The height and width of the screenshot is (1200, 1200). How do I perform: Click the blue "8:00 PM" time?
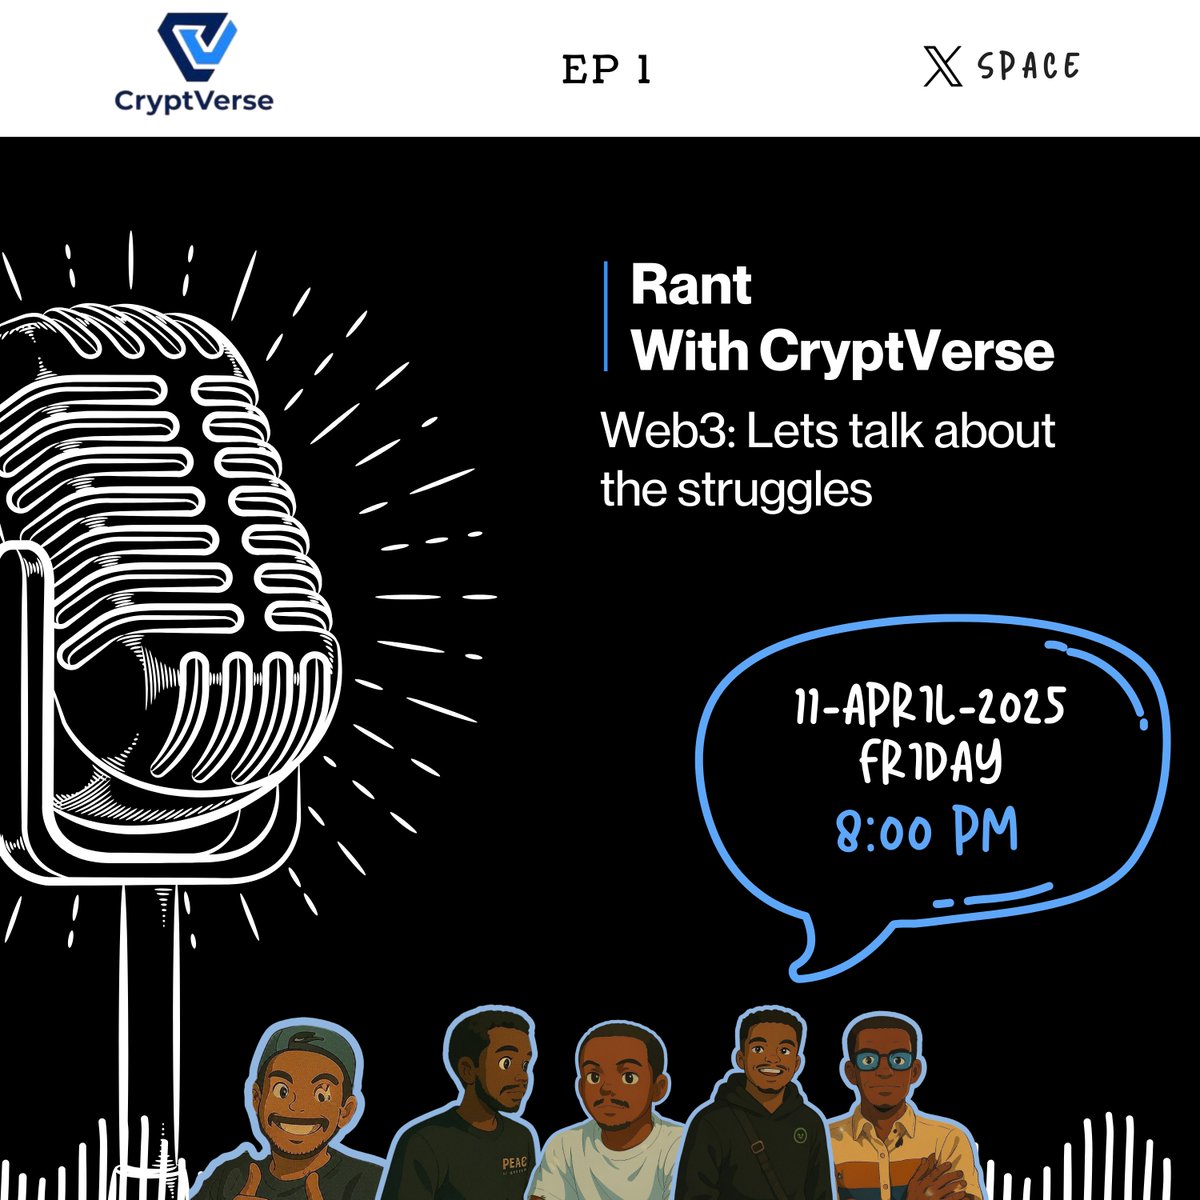(927, 831)
